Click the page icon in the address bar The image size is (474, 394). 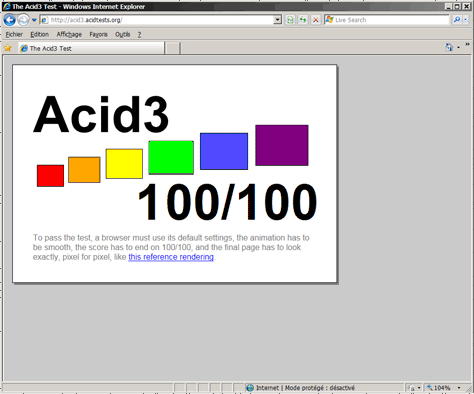click(44, 20)
